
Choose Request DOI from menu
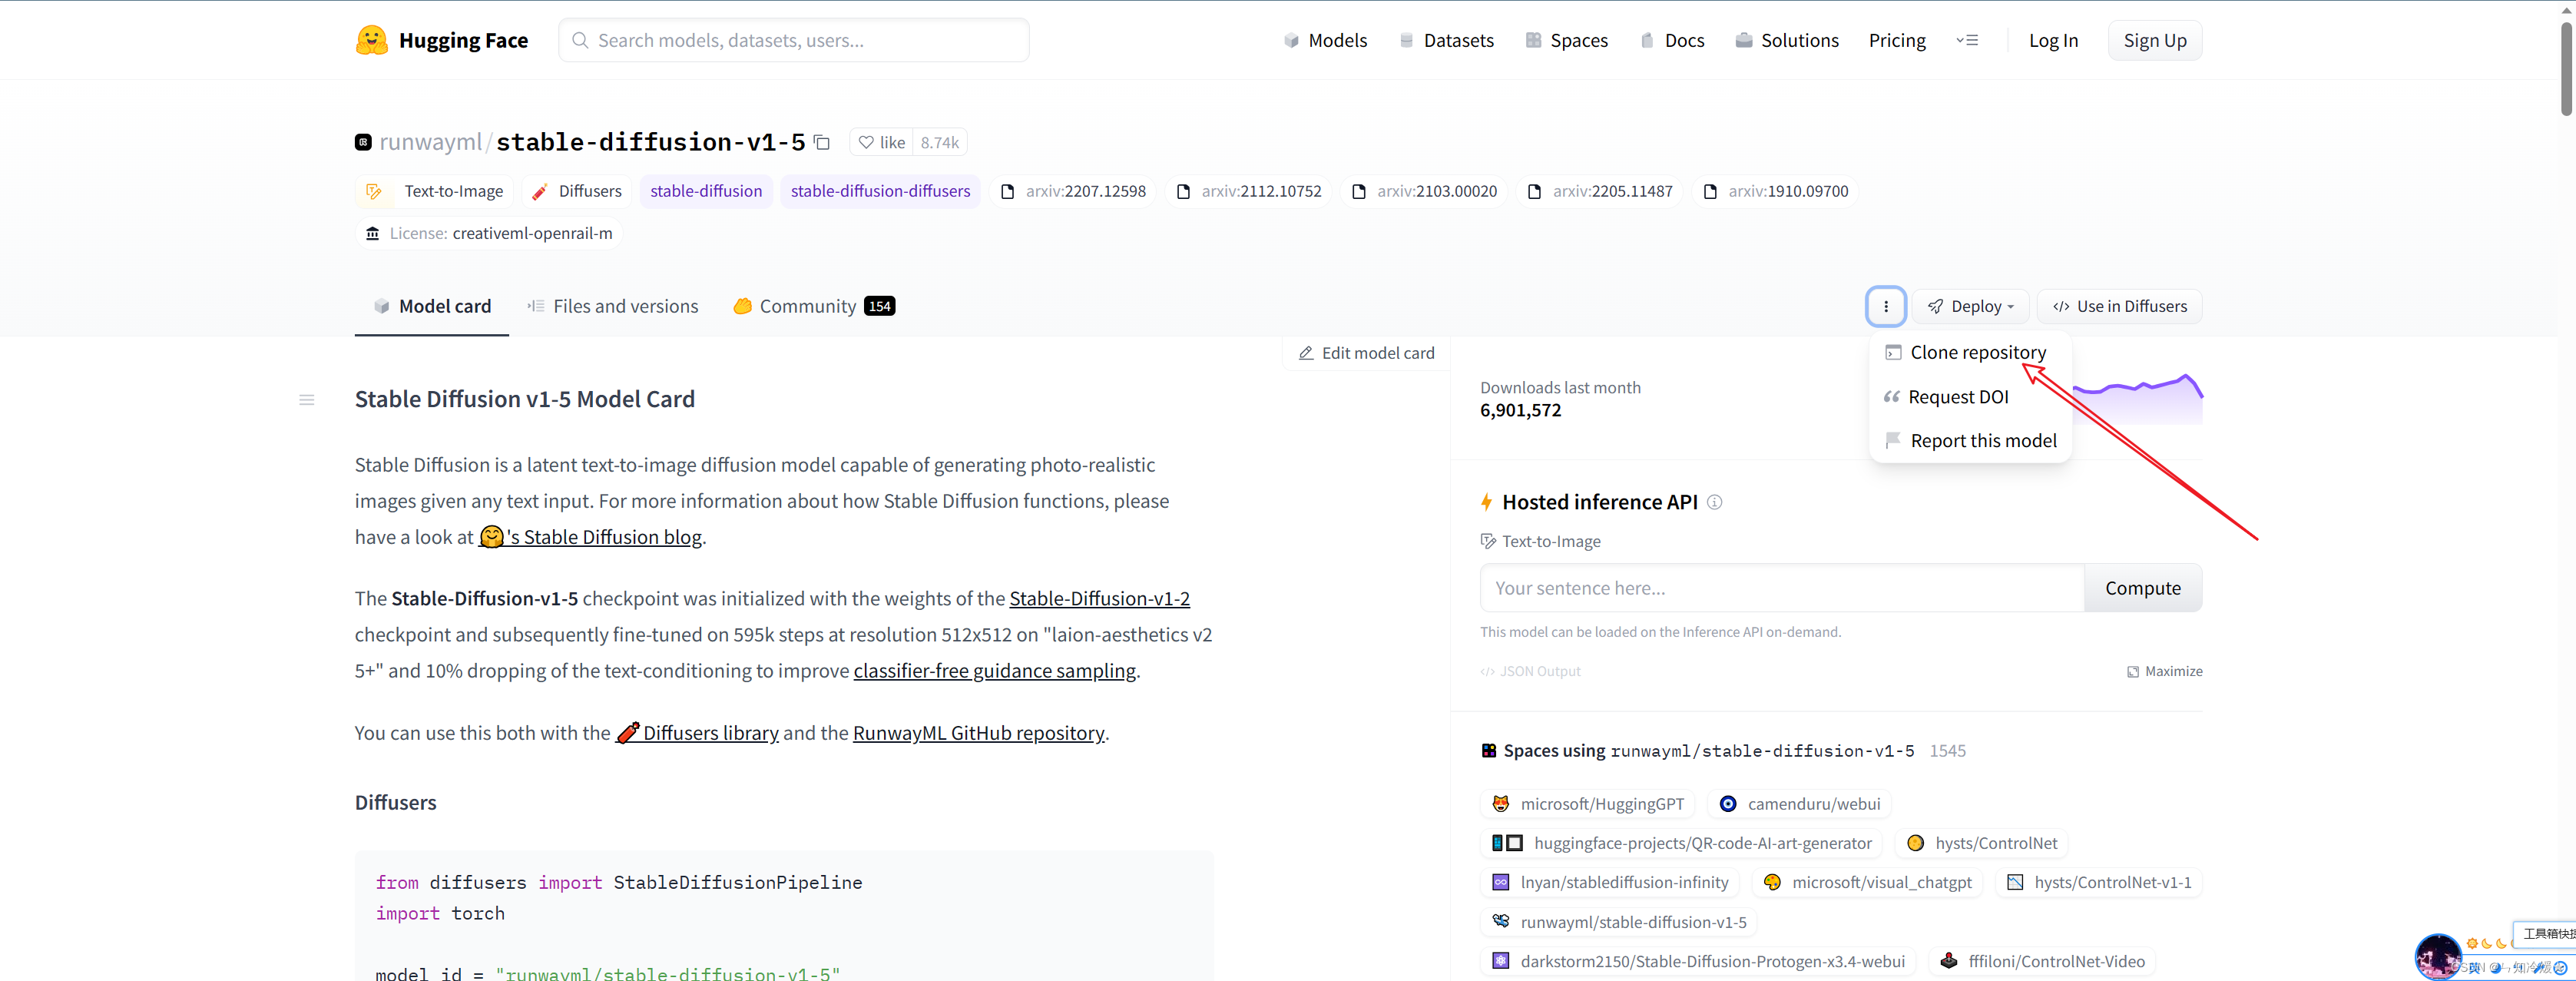[1957, 397]
